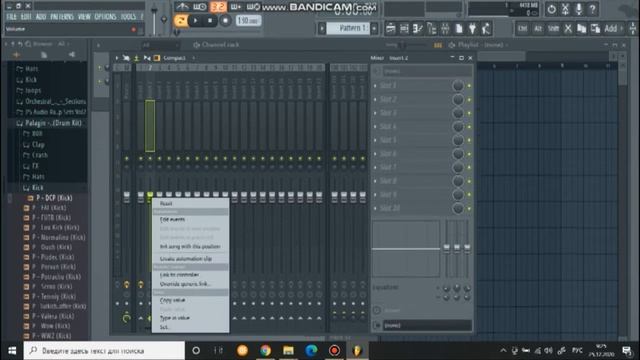The image size is (640, 360).
Task: Click the question mark help icon top-right
Action: tap(592, 9)
